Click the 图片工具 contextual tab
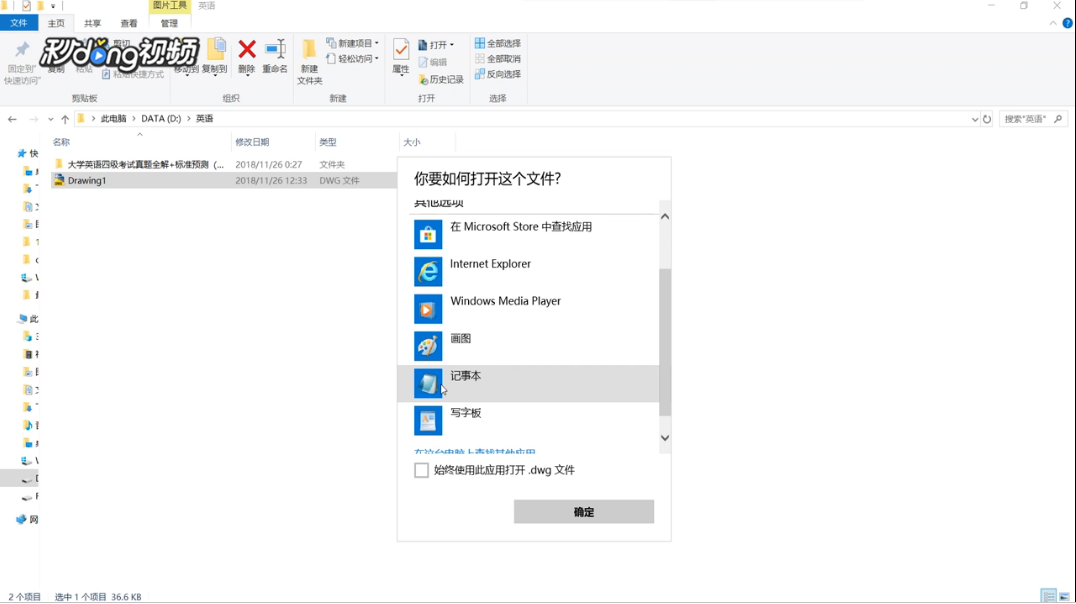 169,6
